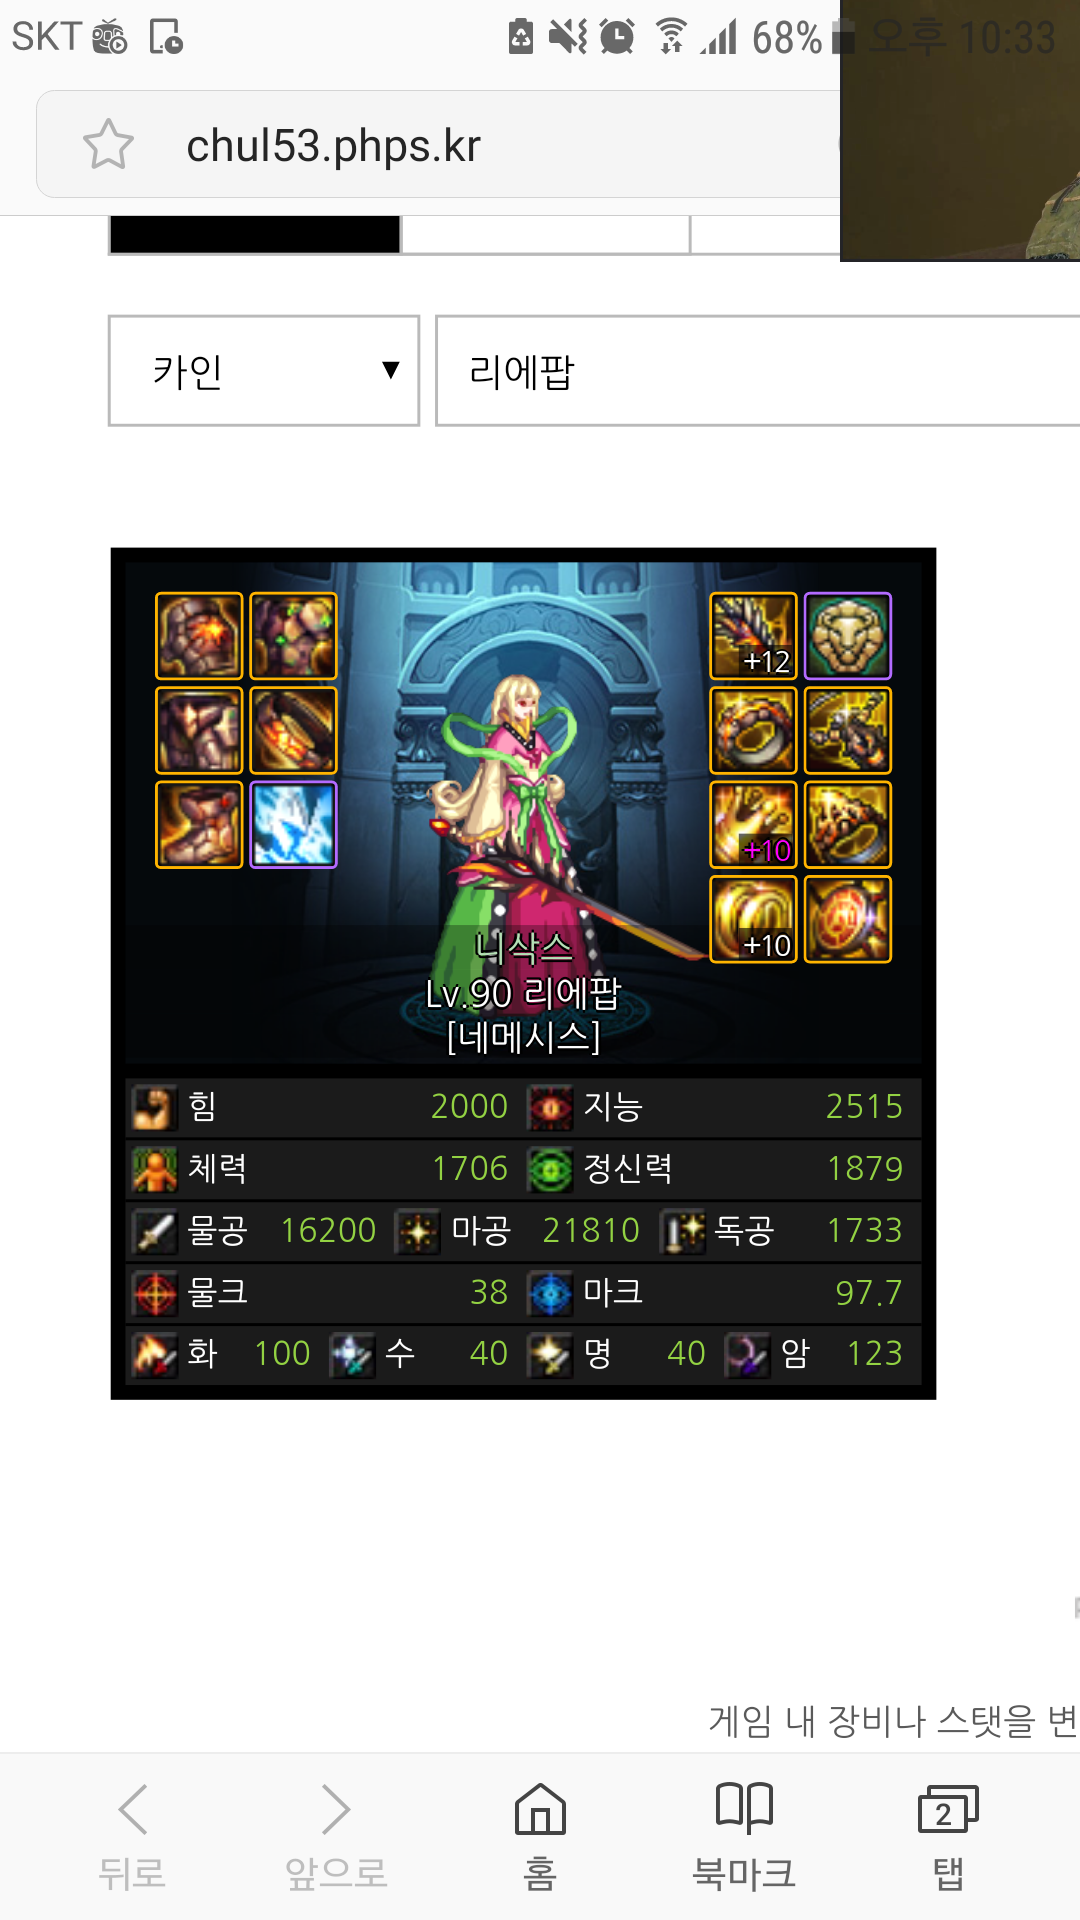Viewport: 1080px width, 1920px height.
Task: Select the black active tab
Action: point(255,235)
